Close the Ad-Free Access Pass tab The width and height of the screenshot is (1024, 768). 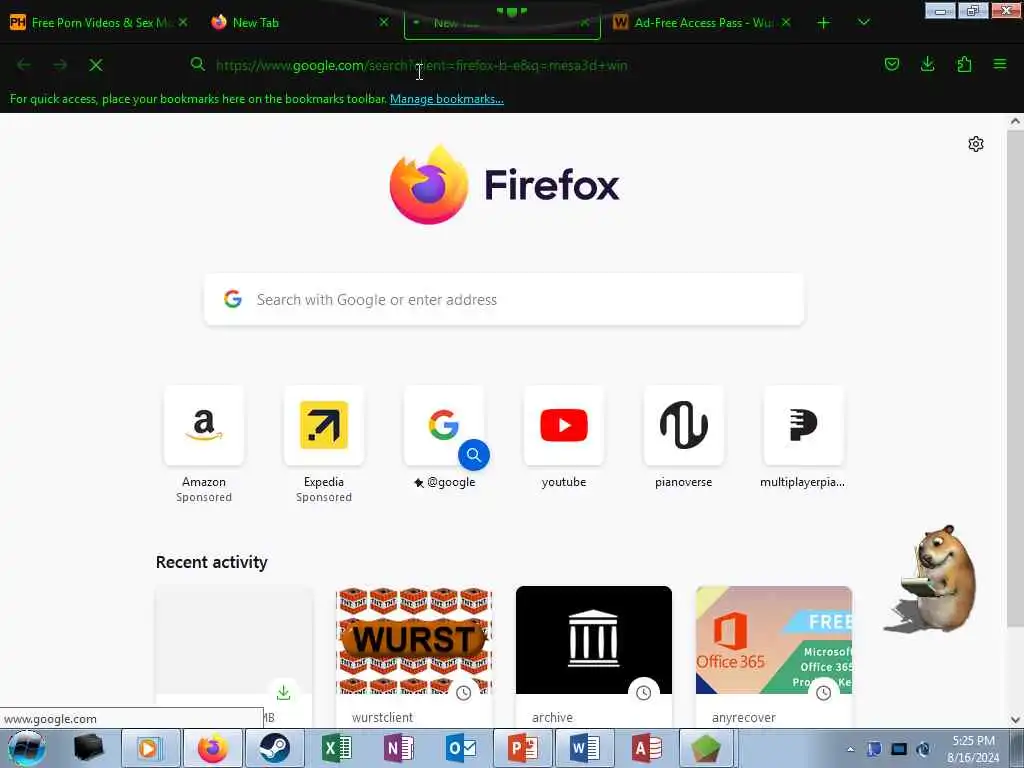point(786,22)
